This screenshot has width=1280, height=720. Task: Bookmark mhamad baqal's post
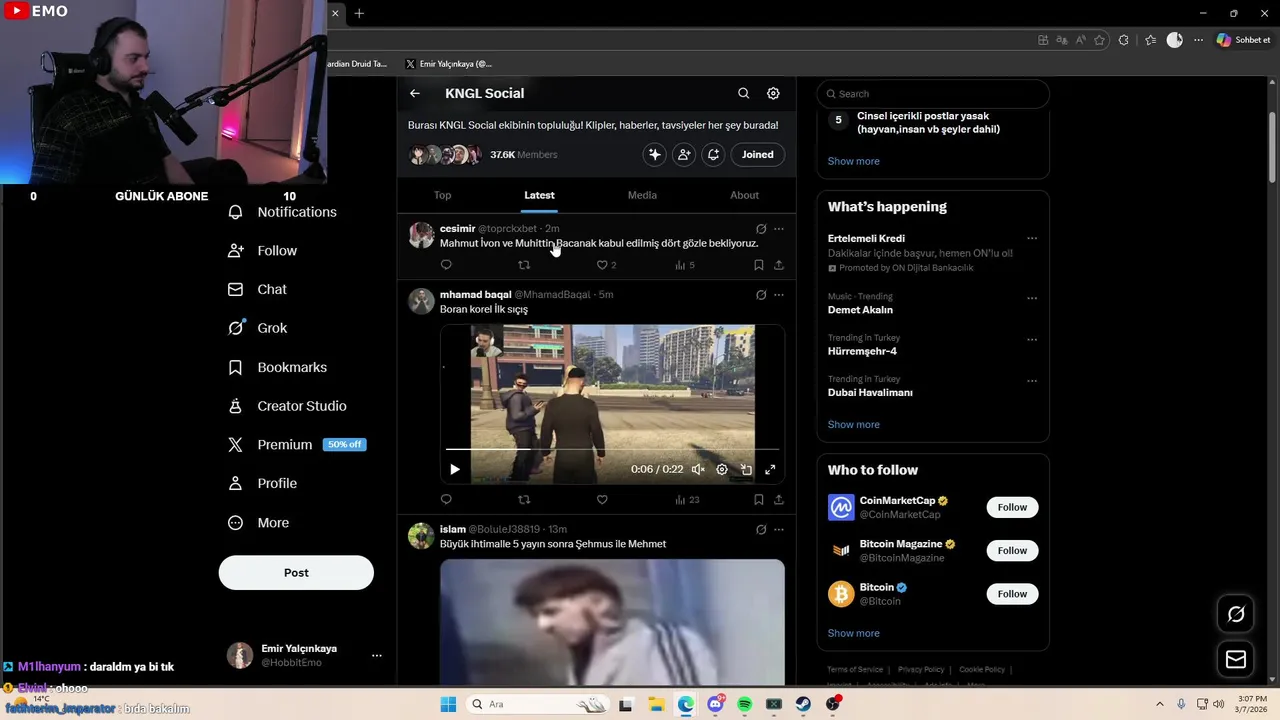(758, 500)
